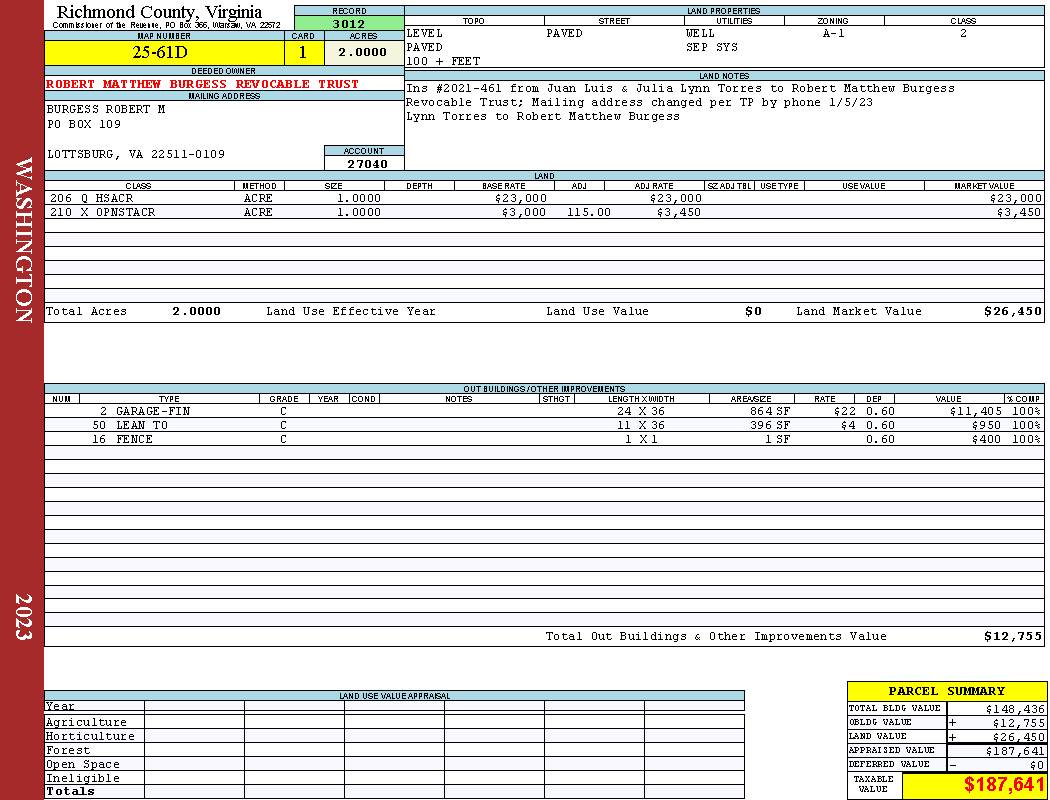This screenshot has height=800, width=1050.
Task: Click the $23,000 market value for HSACR
Action: [x=1015, y=198]
